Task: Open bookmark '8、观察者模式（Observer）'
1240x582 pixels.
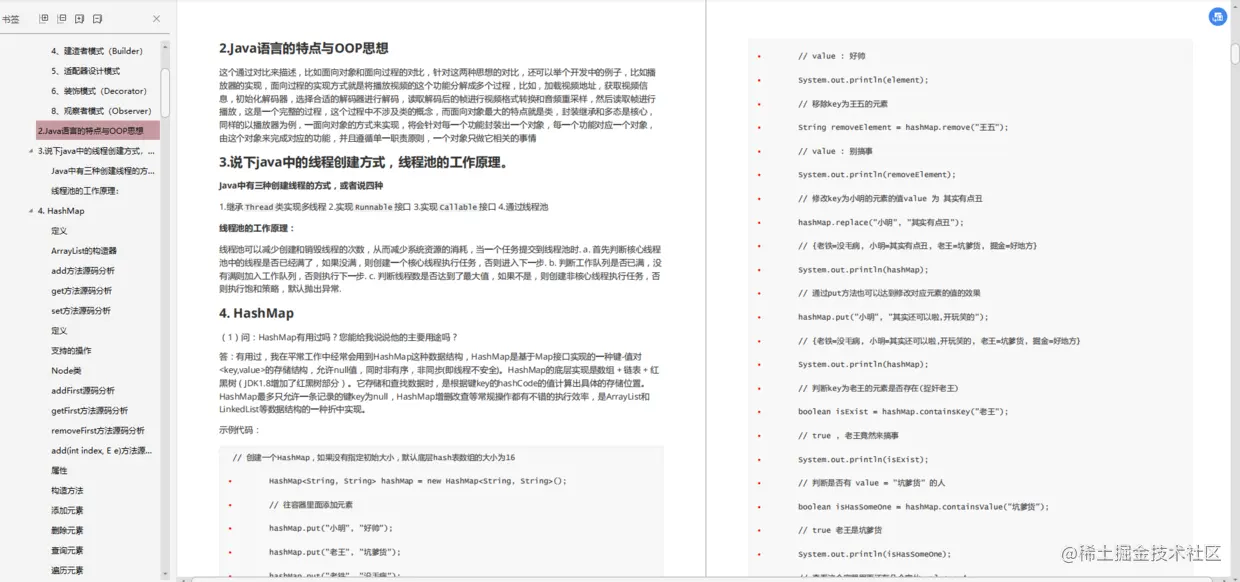Action: (102, 111)
